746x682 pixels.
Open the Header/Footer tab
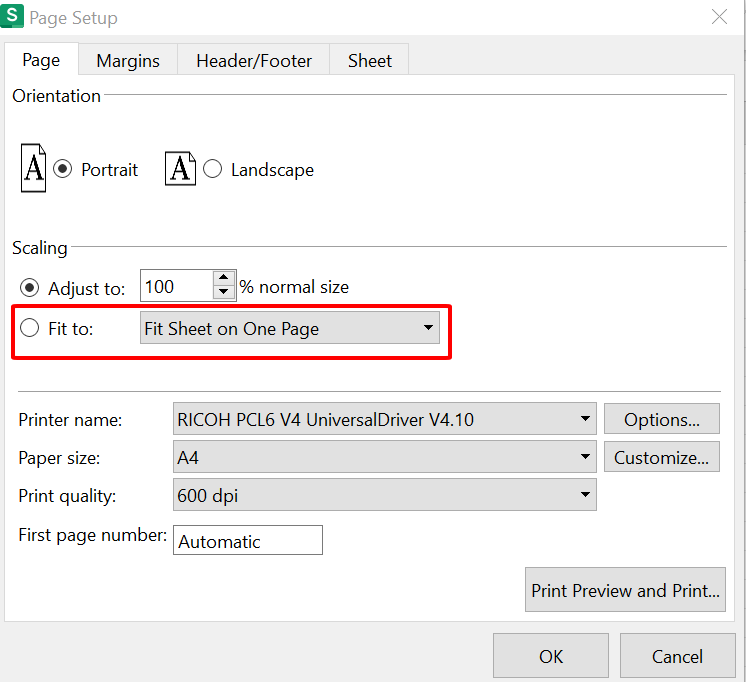coord(254,61)
